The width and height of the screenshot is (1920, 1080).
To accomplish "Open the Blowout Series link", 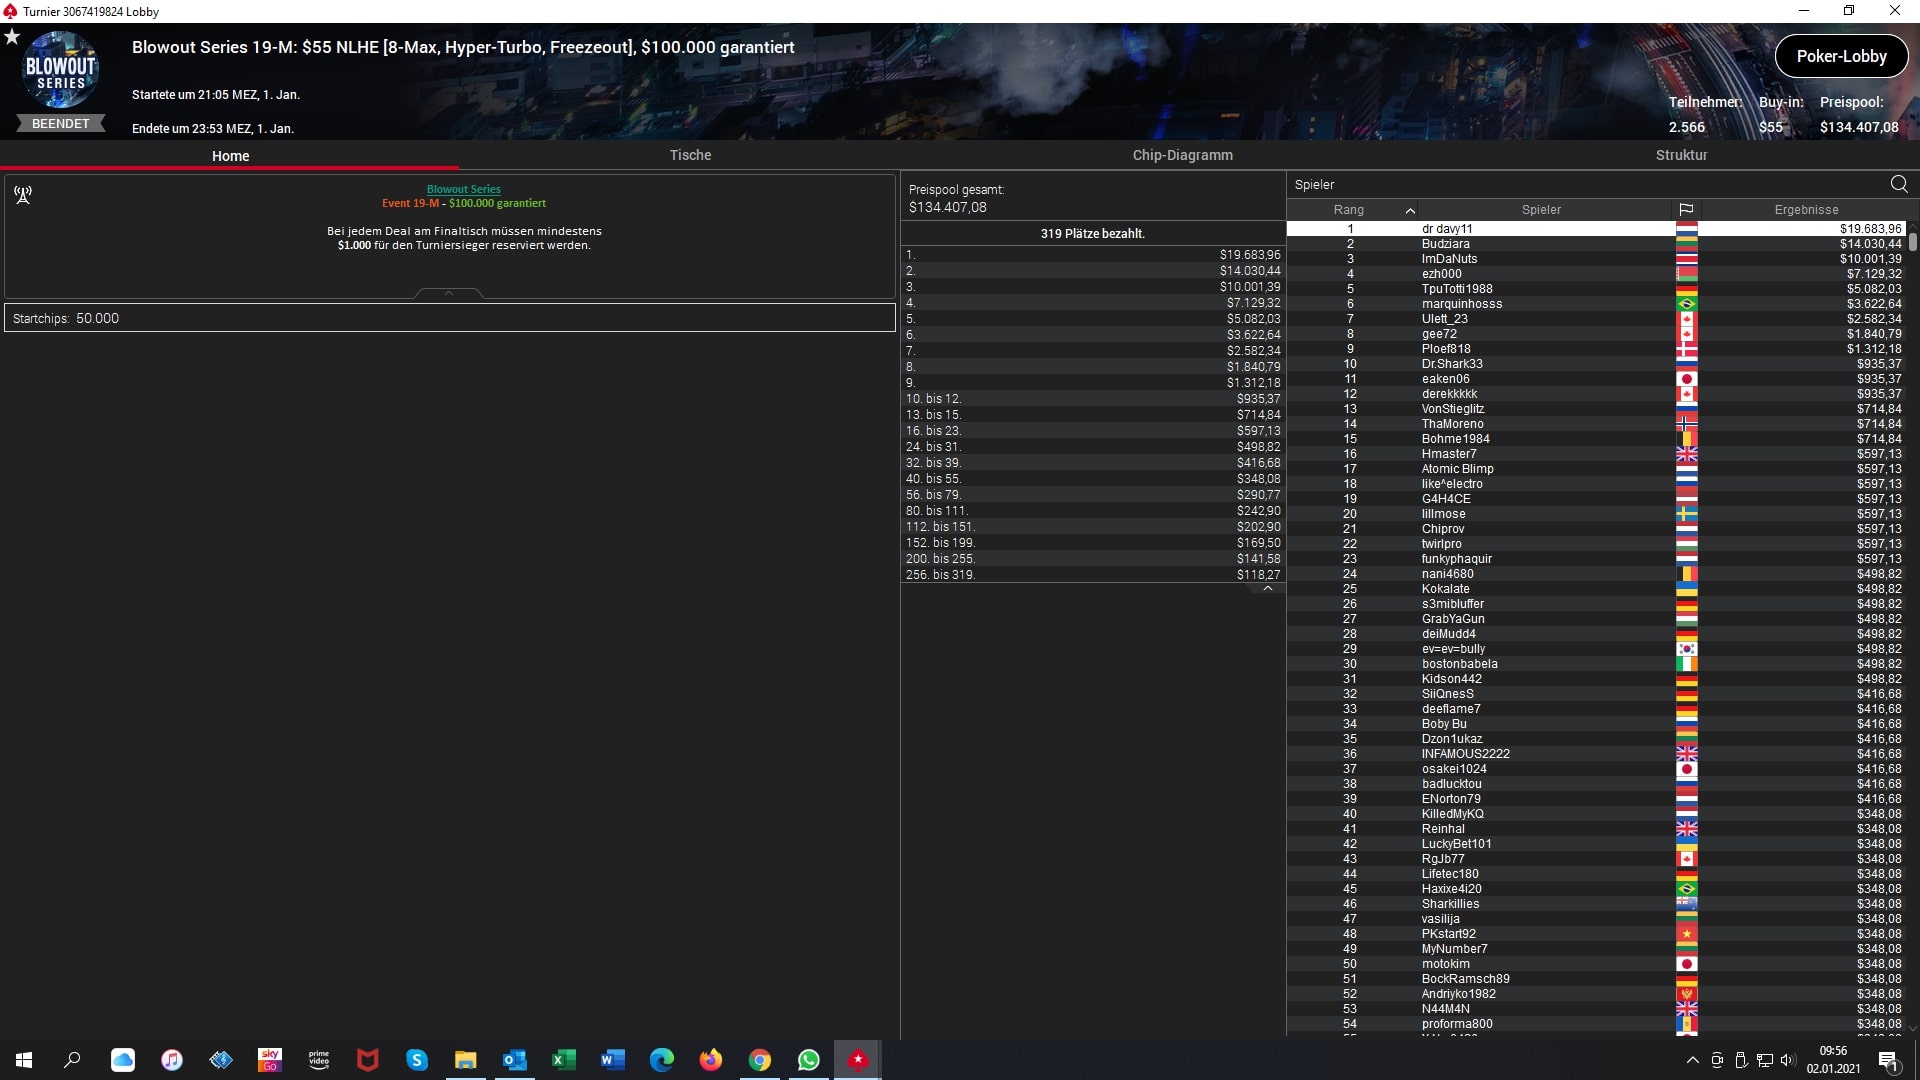I will coord(463,189).
